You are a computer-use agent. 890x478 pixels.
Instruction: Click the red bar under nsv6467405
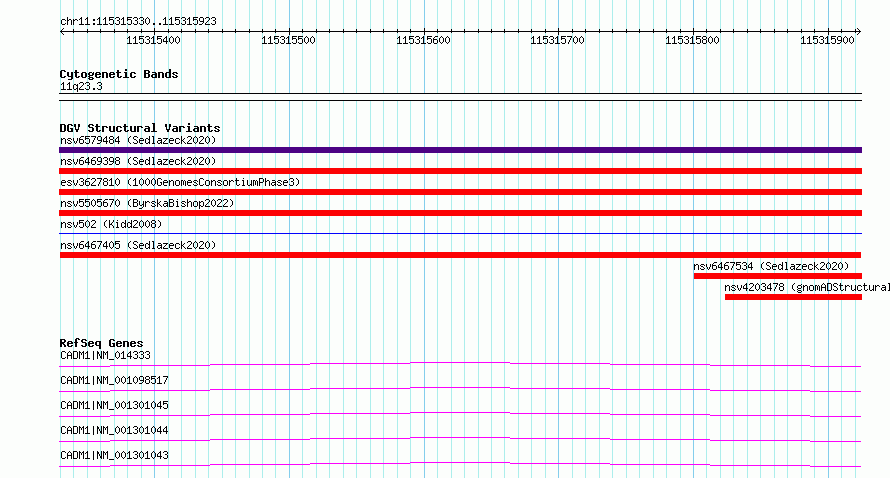(460, 255)
